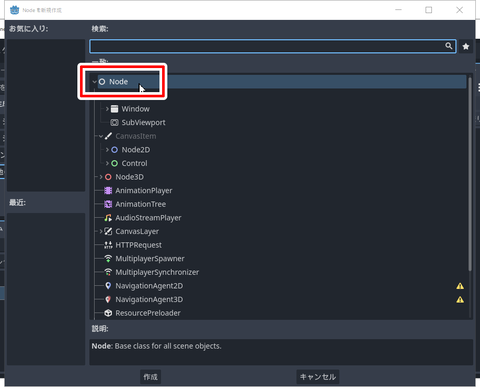This screenshot has height=391, width=480.
Task: Toggle the favorite star button
Action: tap(466, 46)
